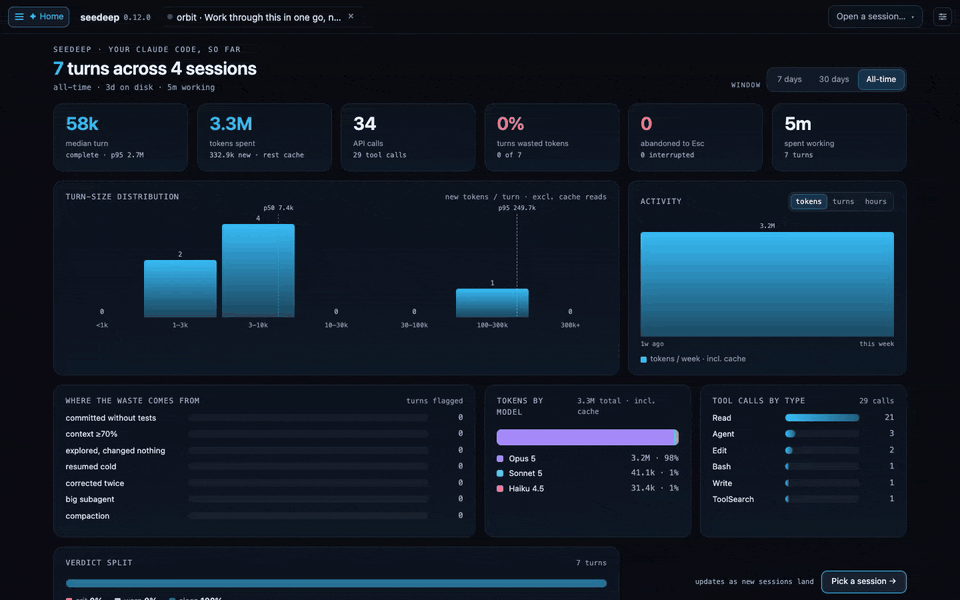
Task: Click the 100–300k histogram bar
Action: (492, 303)
